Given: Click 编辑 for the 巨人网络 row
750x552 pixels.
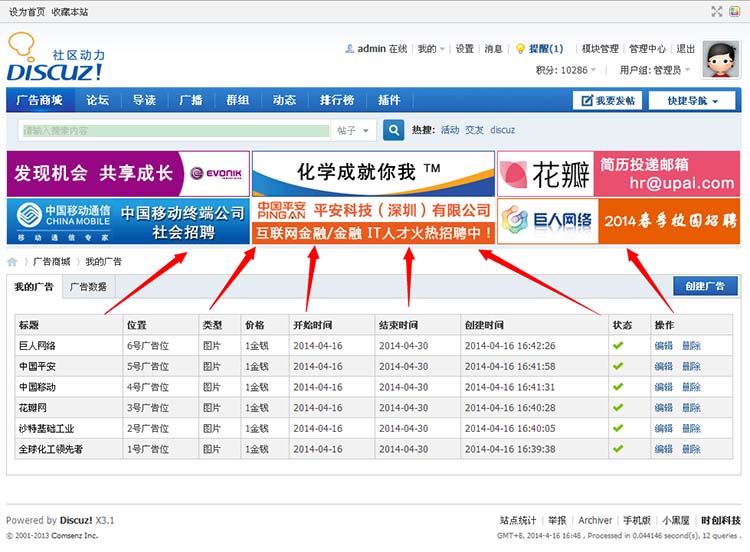Looking at the screenshot, I should [x=663, y=345].
